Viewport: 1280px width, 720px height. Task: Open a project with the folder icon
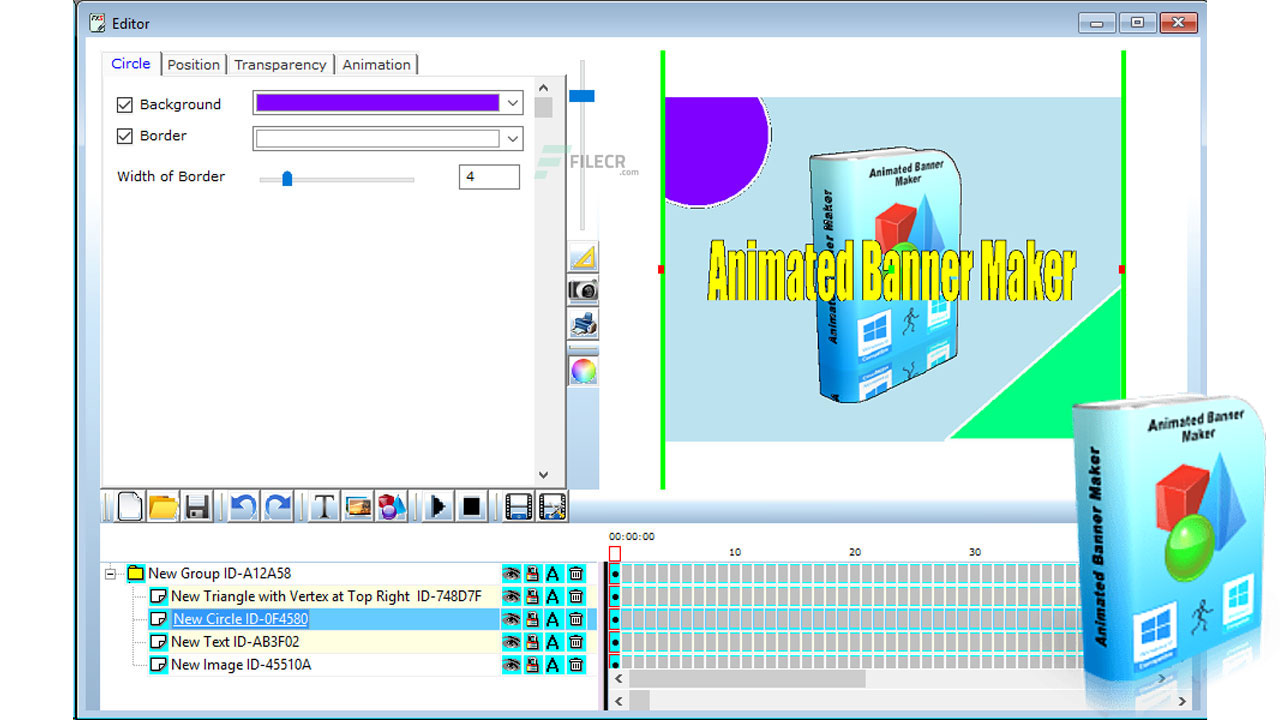tap(163, 506)
